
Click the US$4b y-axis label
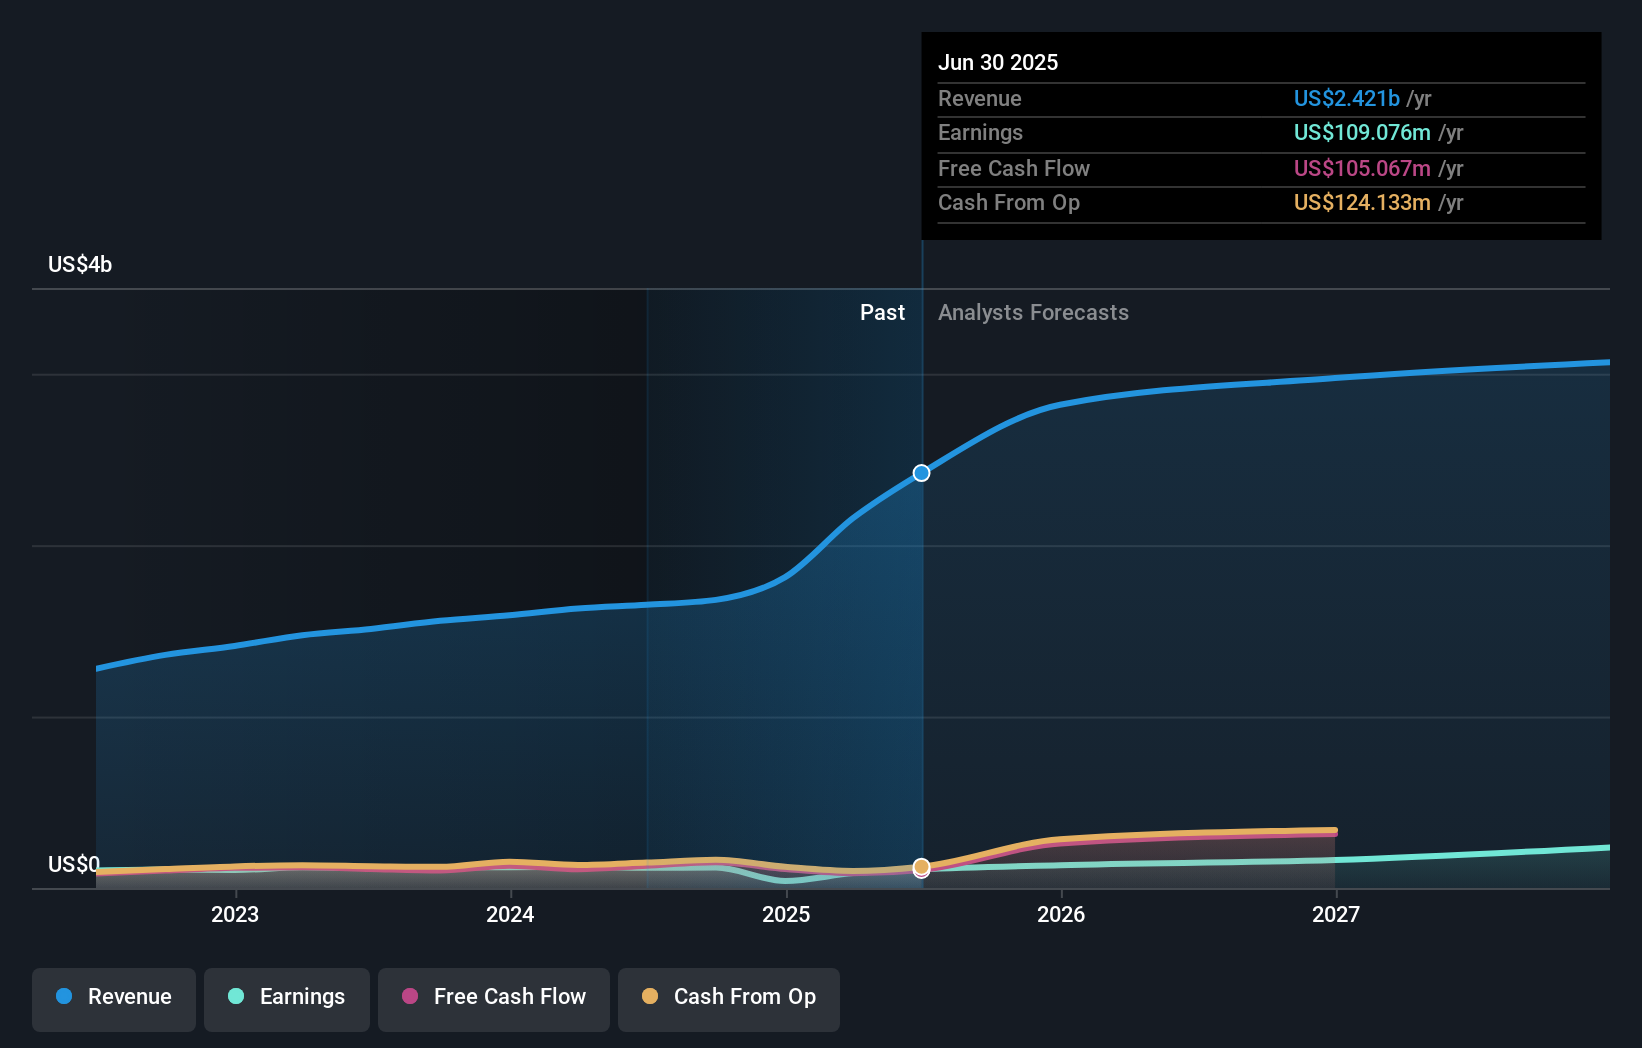(x=80, y=265)
